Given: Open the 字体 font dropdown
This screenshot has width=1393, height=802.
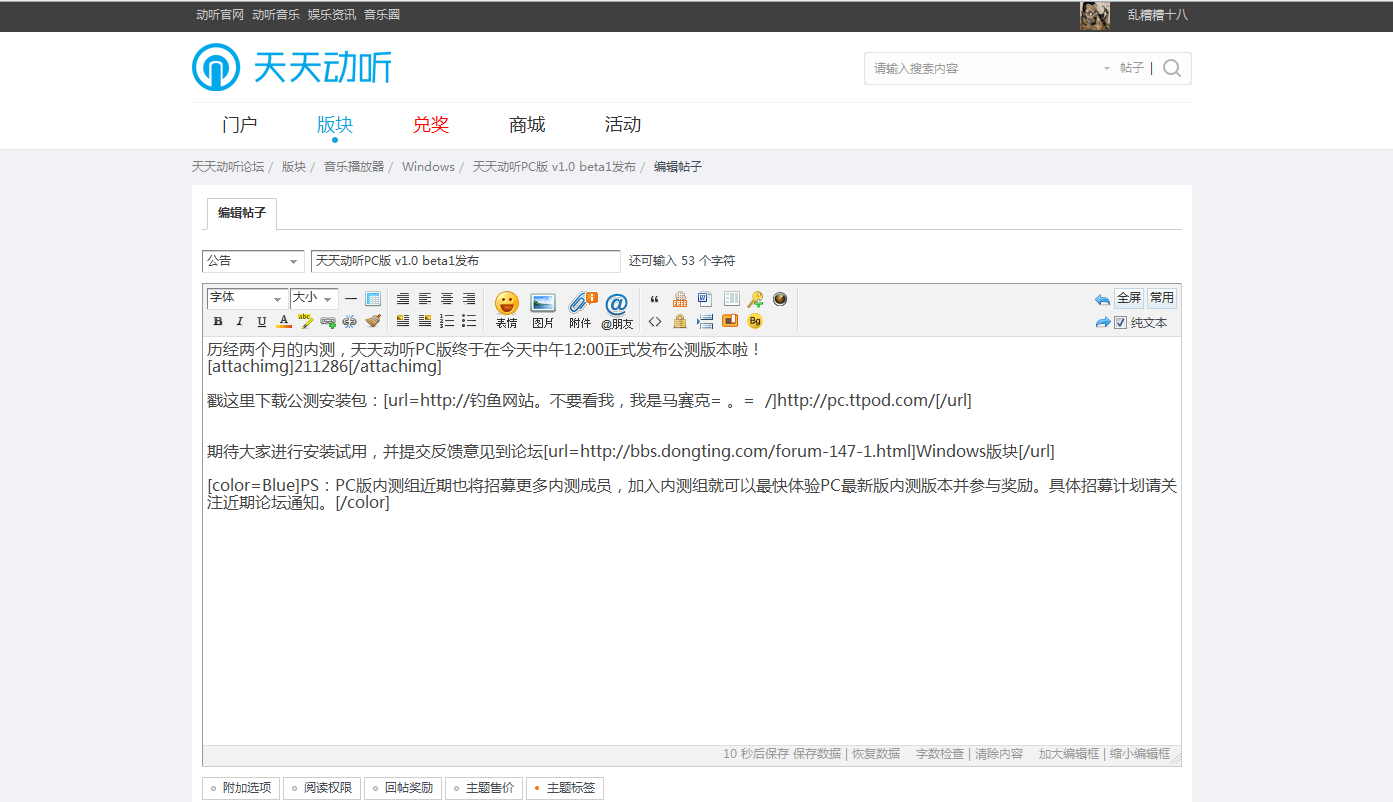Looking at the screenshot, I should click(247, 298).
